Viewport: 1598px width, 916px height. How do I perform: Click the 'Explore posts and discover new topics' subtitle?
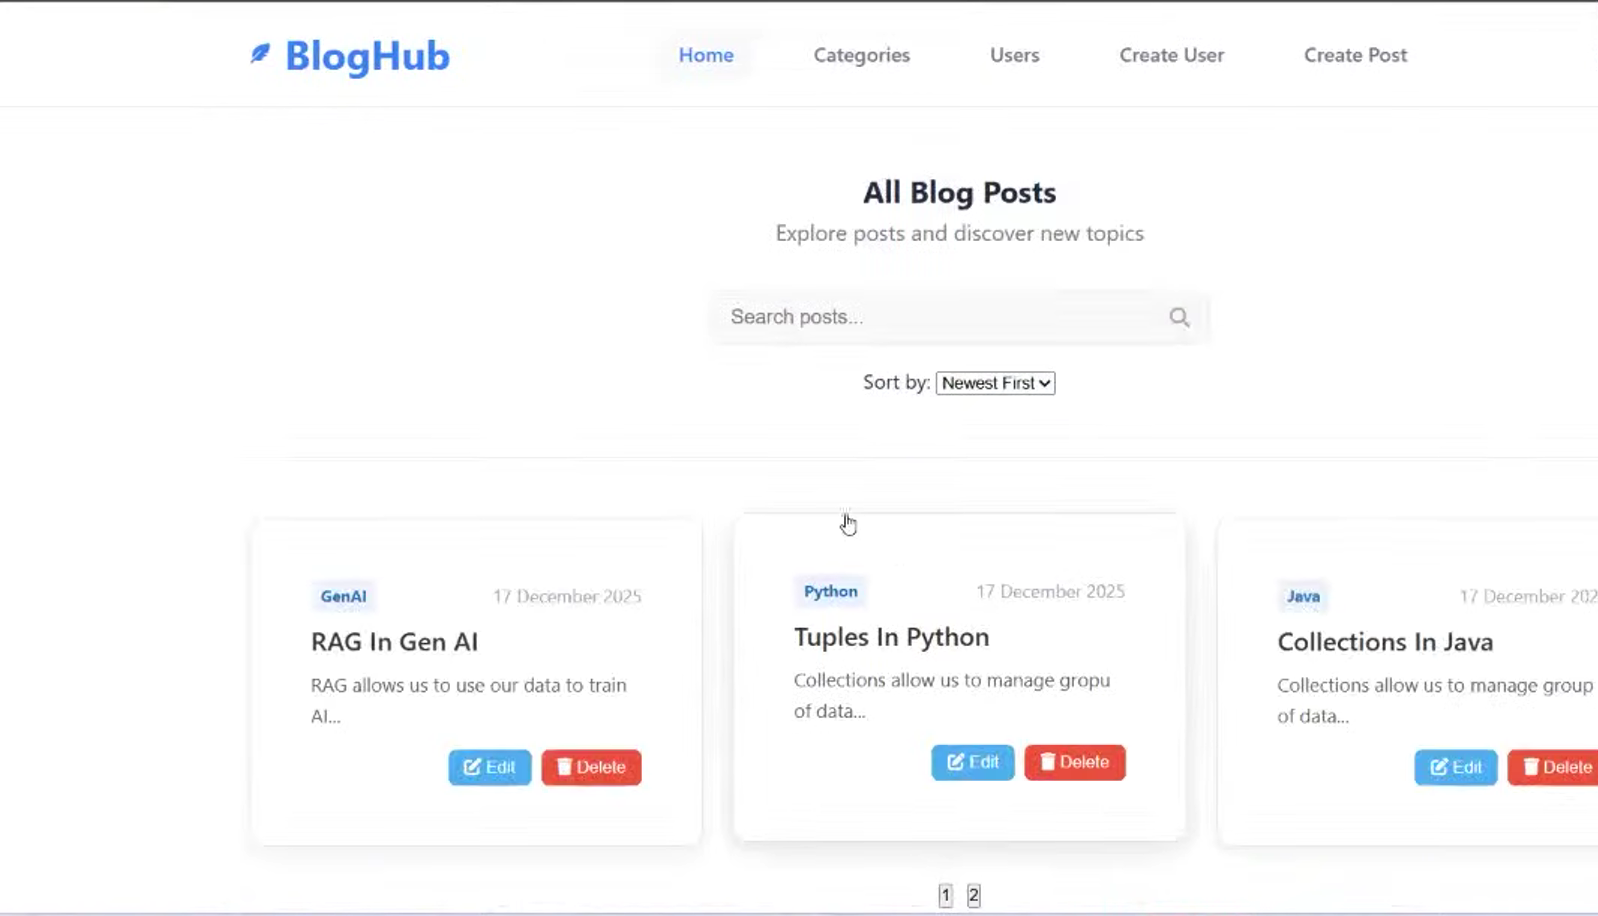tap(959, 233)
